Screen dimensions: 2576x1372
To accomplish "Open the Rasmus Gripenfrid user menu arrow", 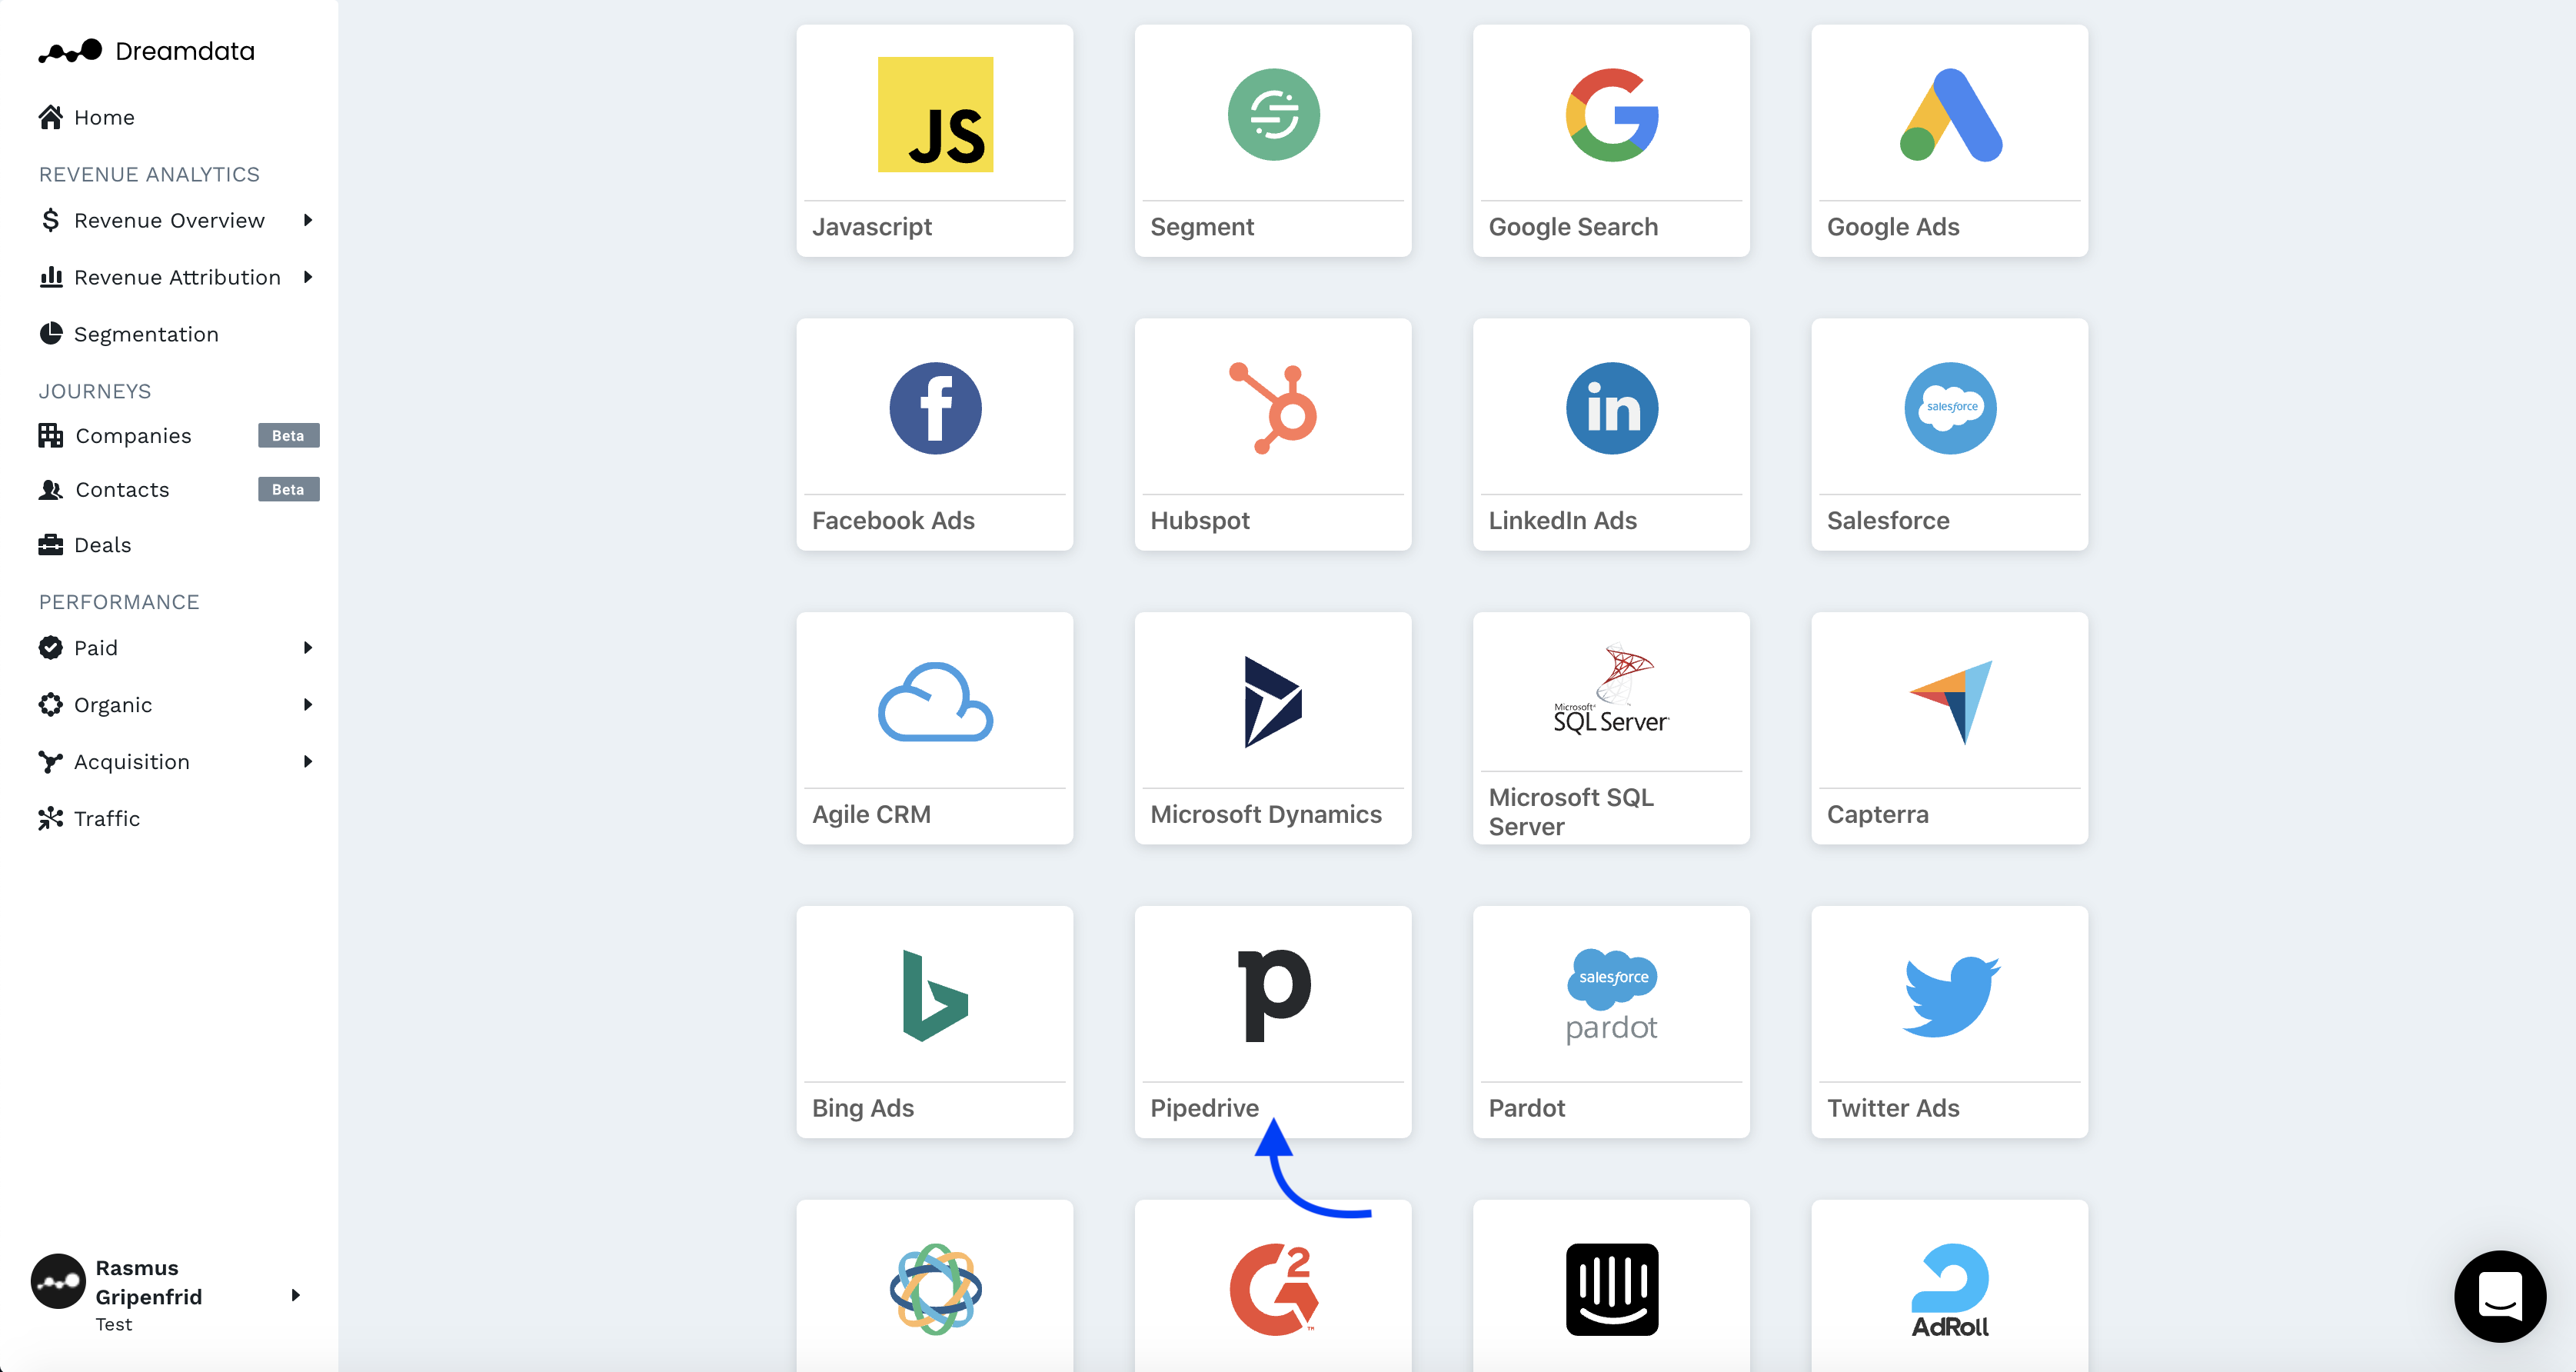I will click(295, 1295).
